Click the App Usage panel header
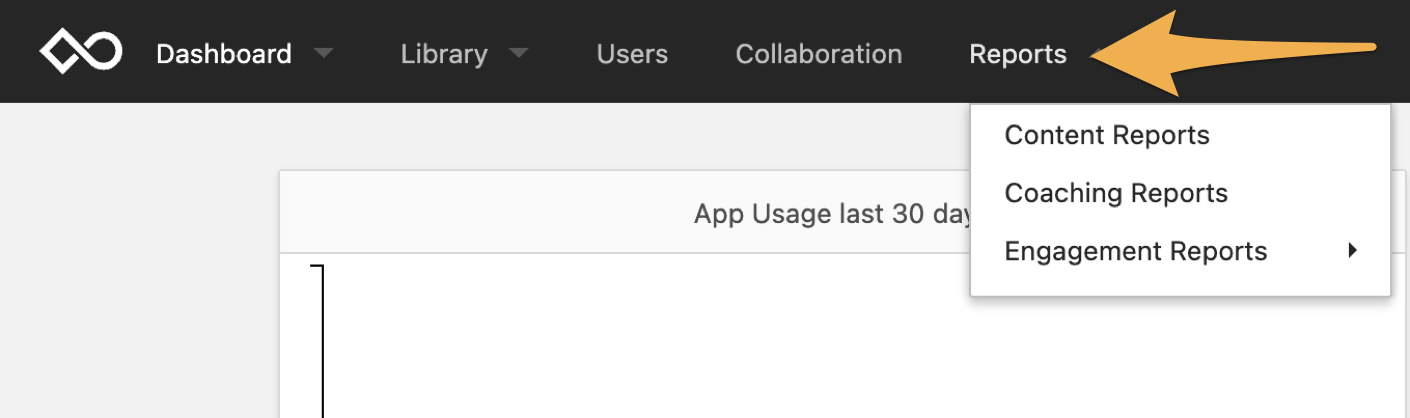 (x=625, y=212)
